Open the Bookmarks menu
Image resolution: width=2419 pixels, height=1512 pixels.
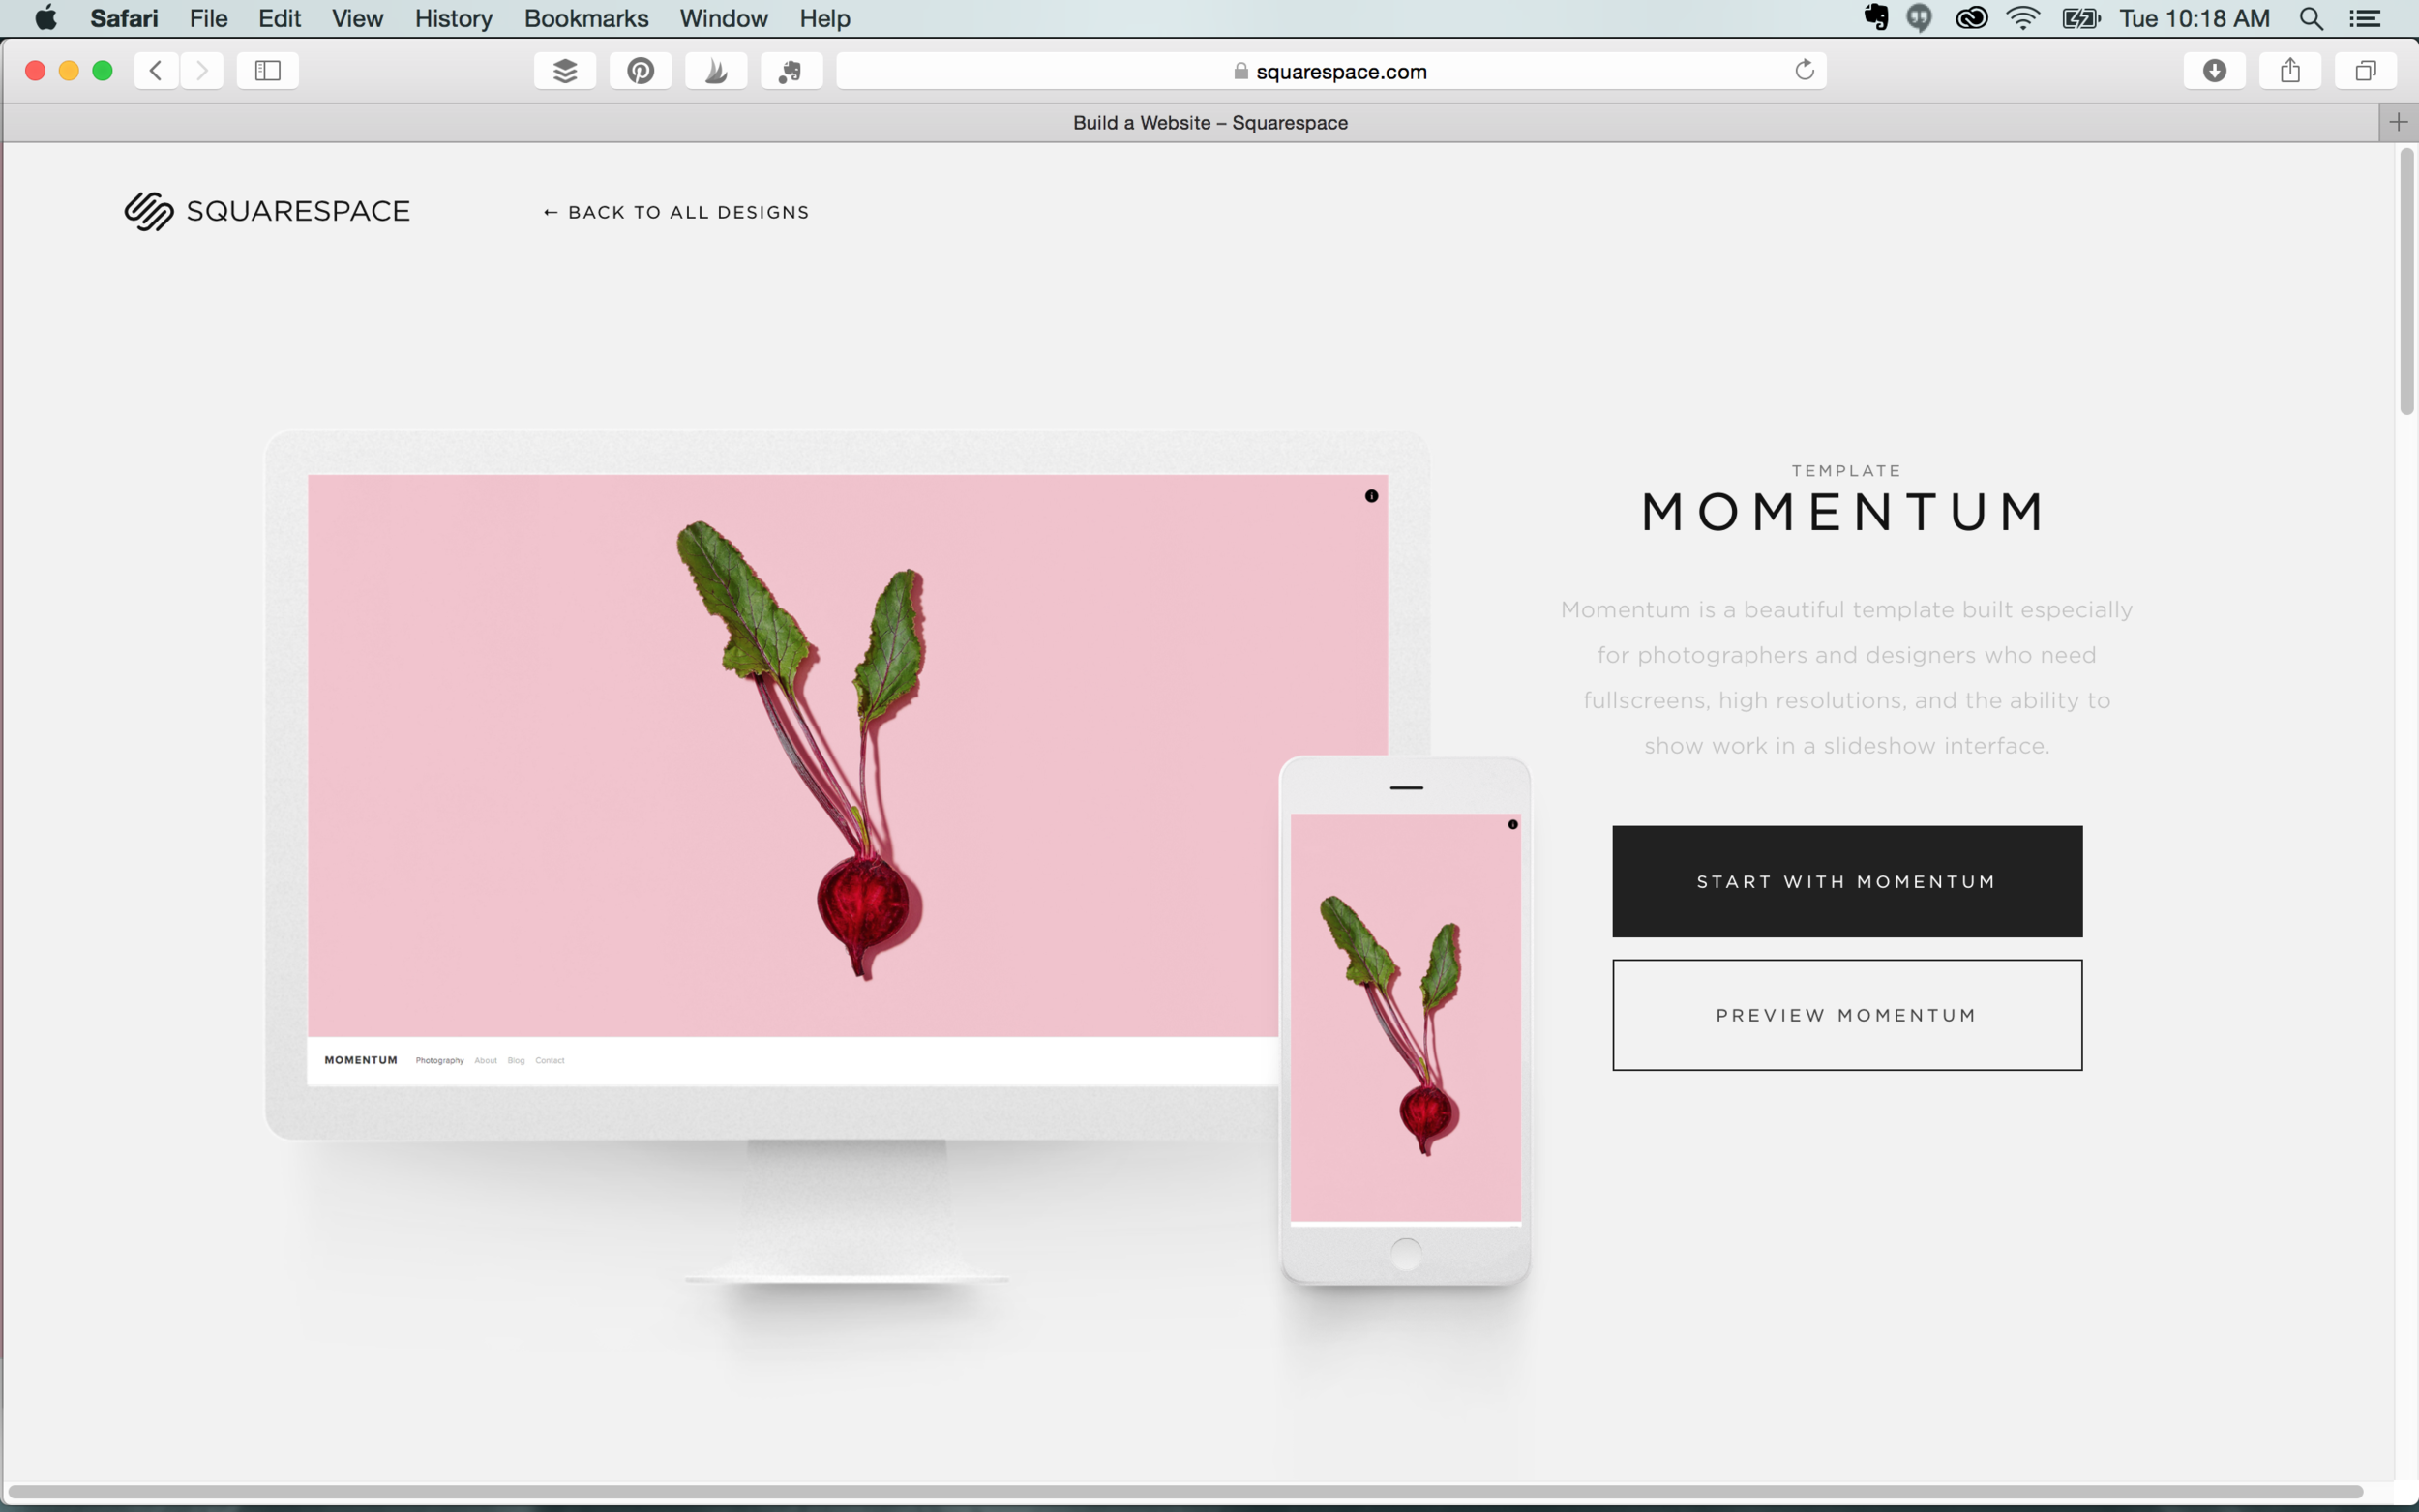click(587, 18)
